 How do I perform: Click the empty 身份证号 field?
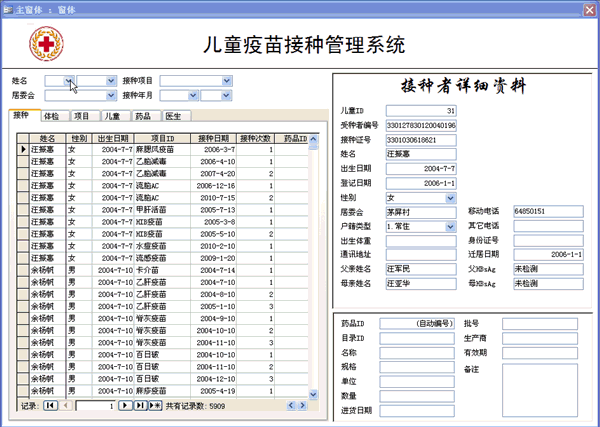tap(548, 240)
